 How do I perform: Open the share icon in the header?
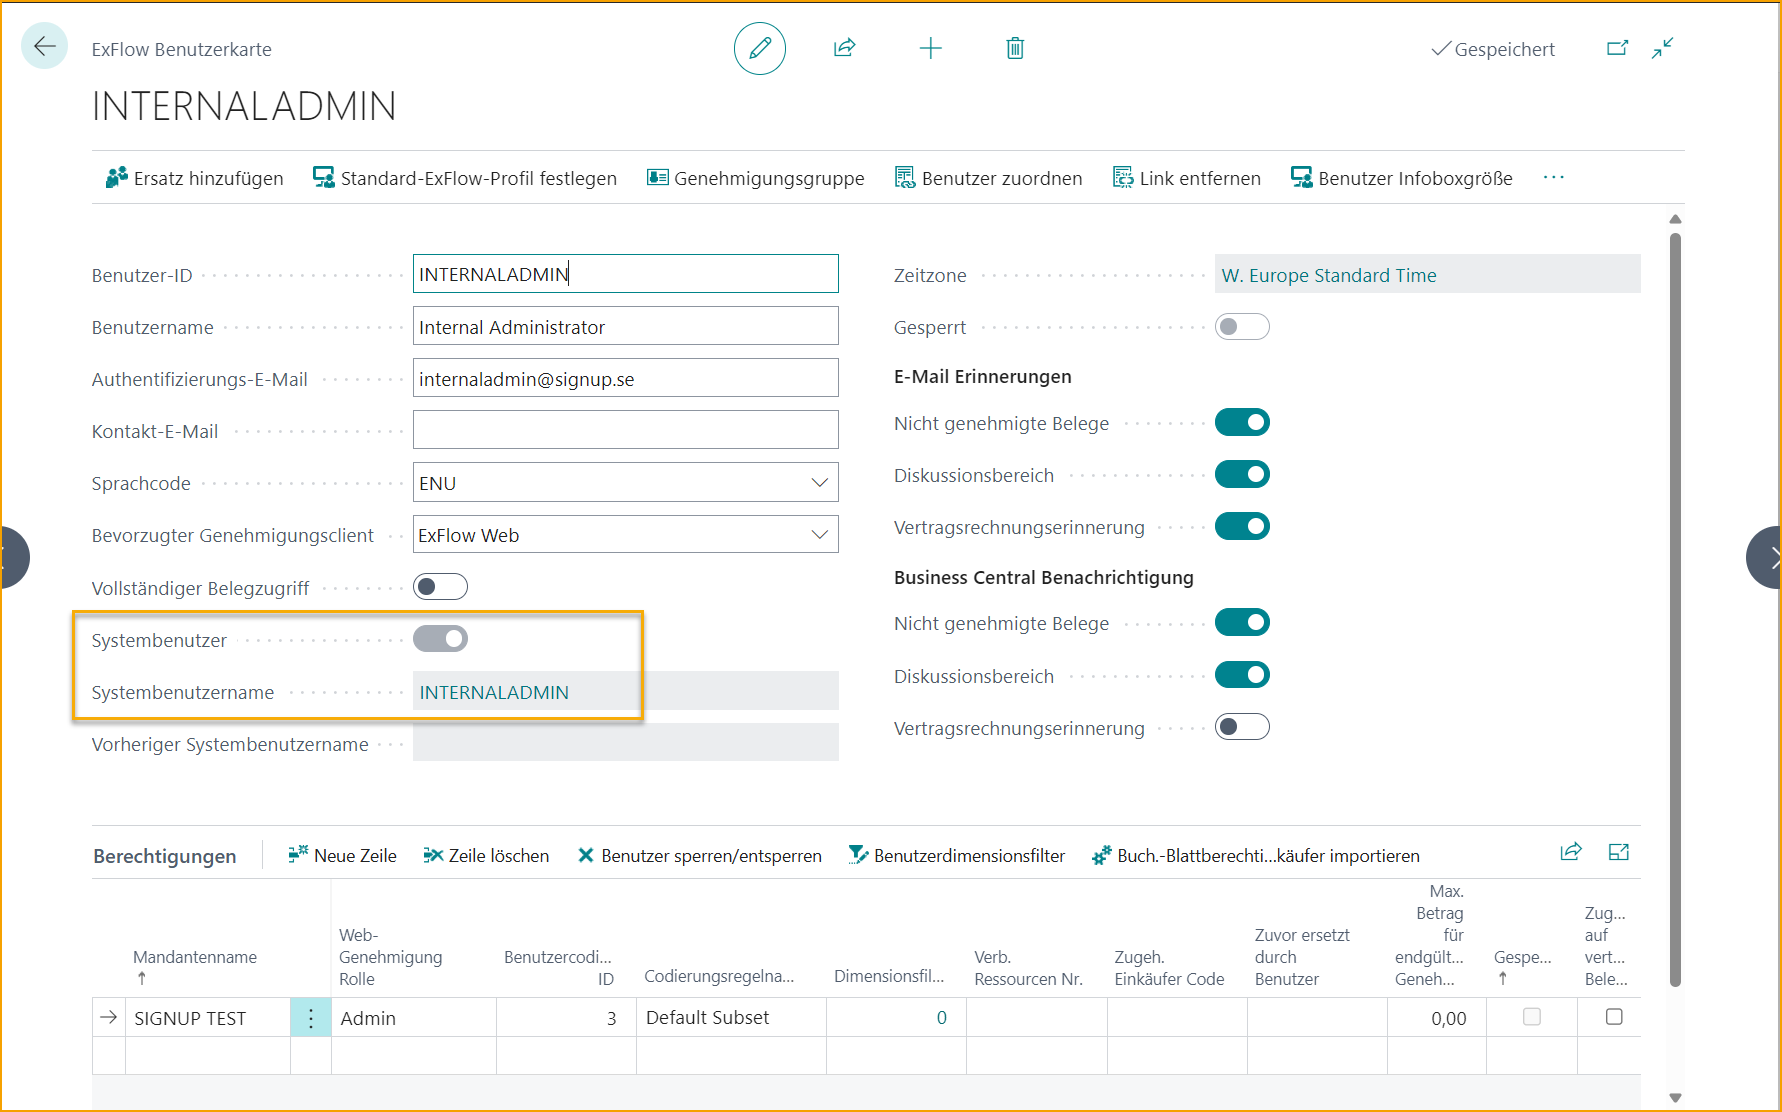tap(845, 48)
